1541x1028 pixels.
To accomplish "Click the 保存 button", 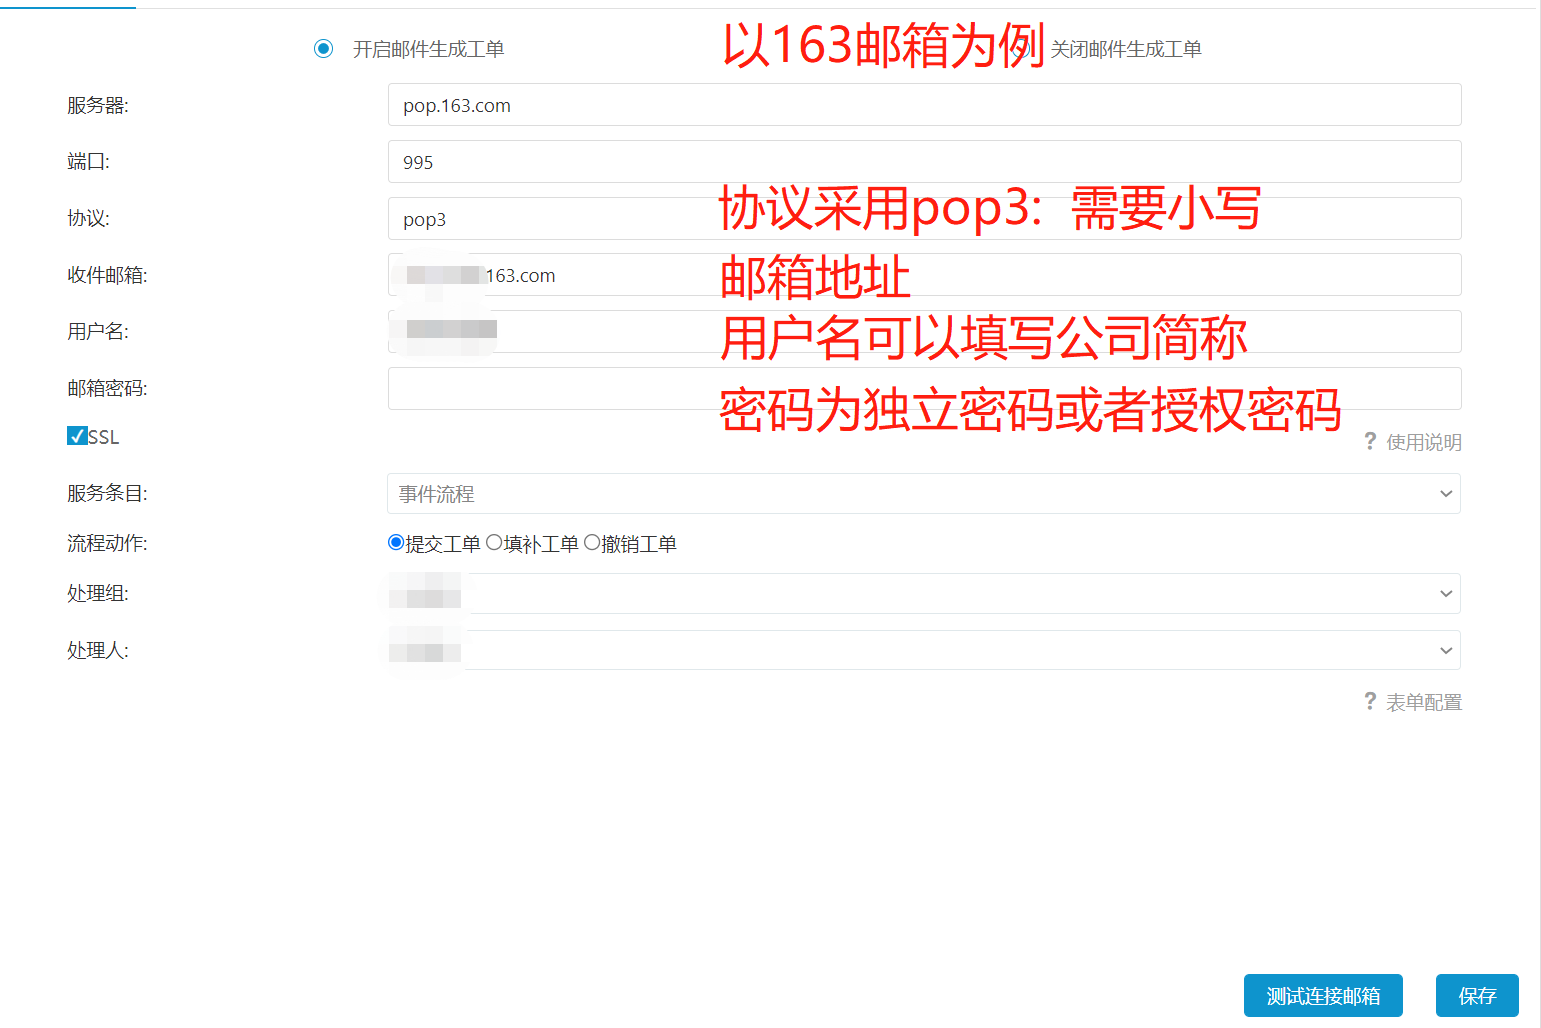I will (1476, 996).
